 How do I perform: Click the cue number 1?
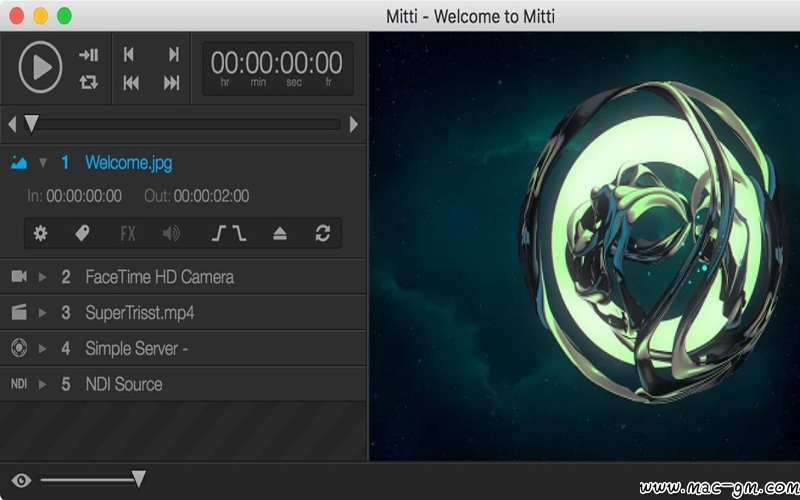point(65,163)
